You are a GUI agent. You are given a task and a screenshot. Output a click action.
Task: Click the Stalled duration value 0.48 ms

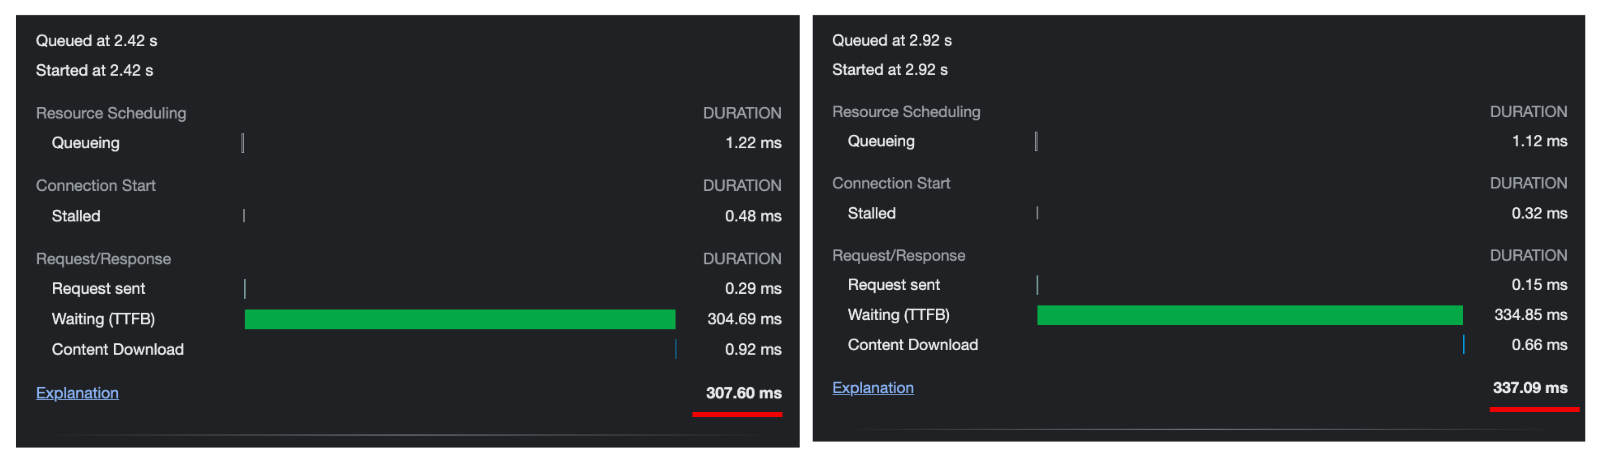tap(753, 216)
